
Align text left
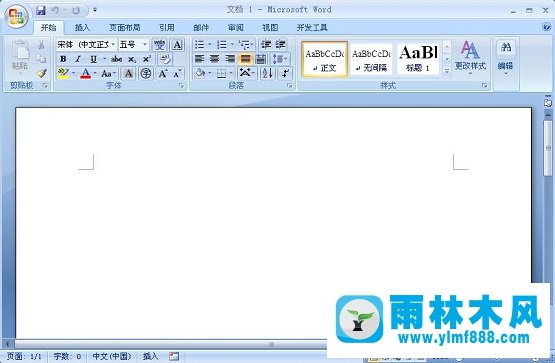[200, 59]
